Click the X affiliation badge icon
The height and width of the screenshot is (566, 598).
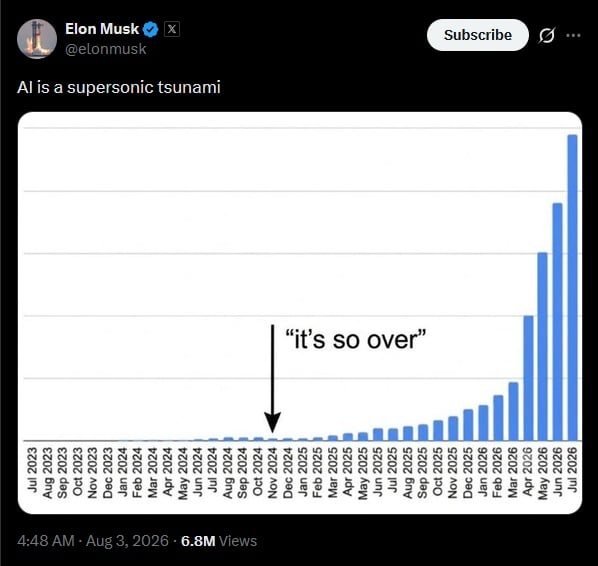pyautogui.click(x=172, y=29)
